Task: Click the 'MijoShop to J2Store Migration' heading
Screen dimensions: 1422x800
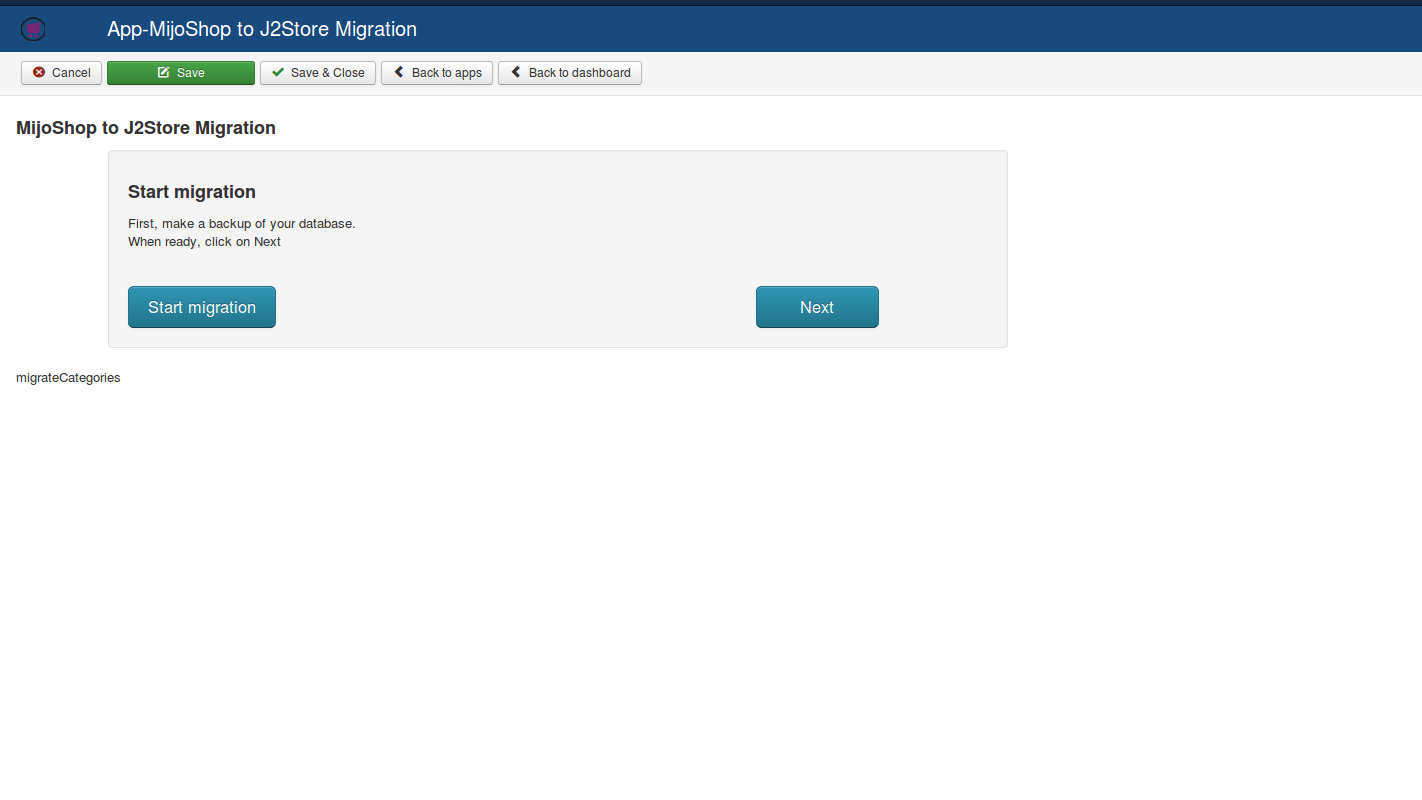Action: point(146,128)
